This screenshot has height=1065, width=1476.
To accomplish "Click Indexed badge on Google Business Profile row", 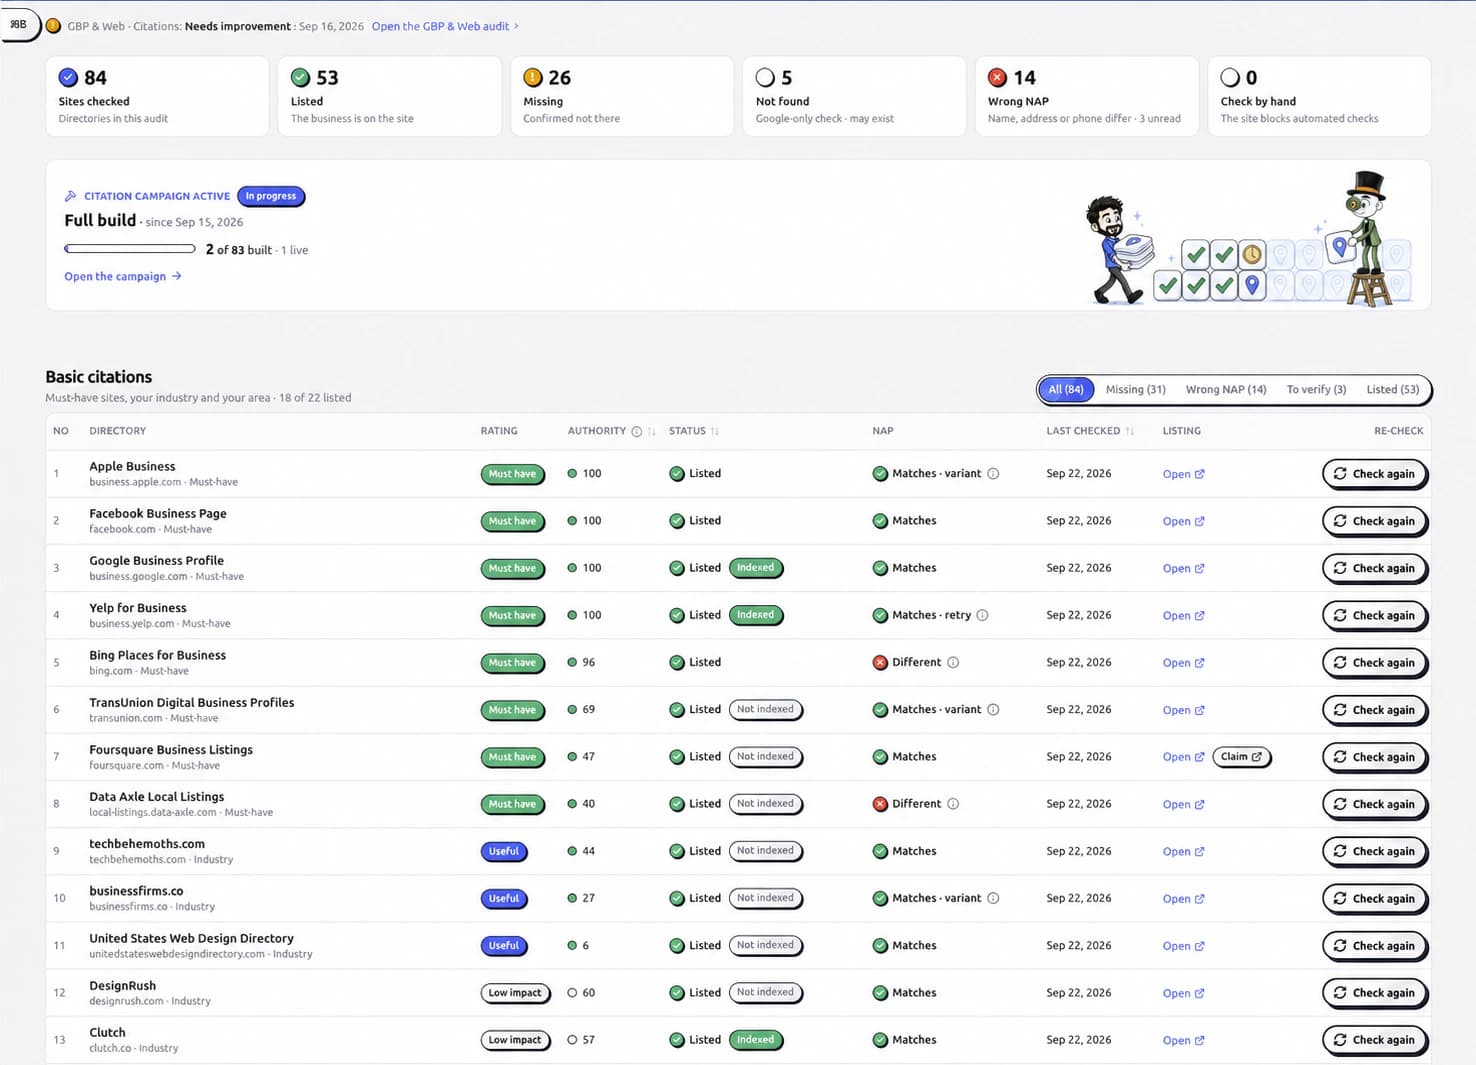I will [756, 568].
